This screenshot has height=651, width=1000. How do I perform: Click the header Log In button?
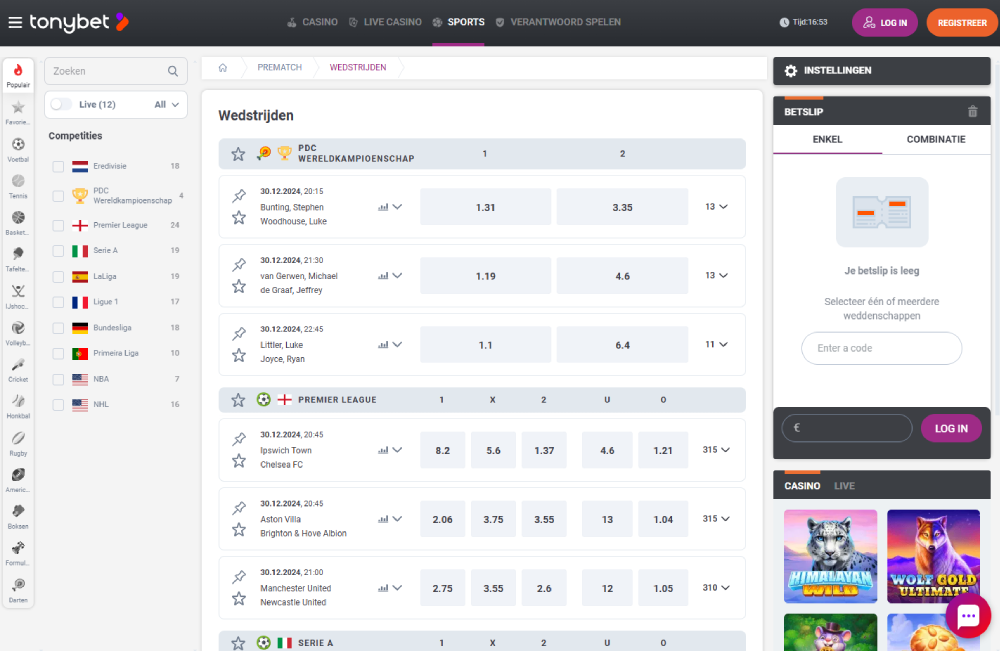click(x=885, y=22)
